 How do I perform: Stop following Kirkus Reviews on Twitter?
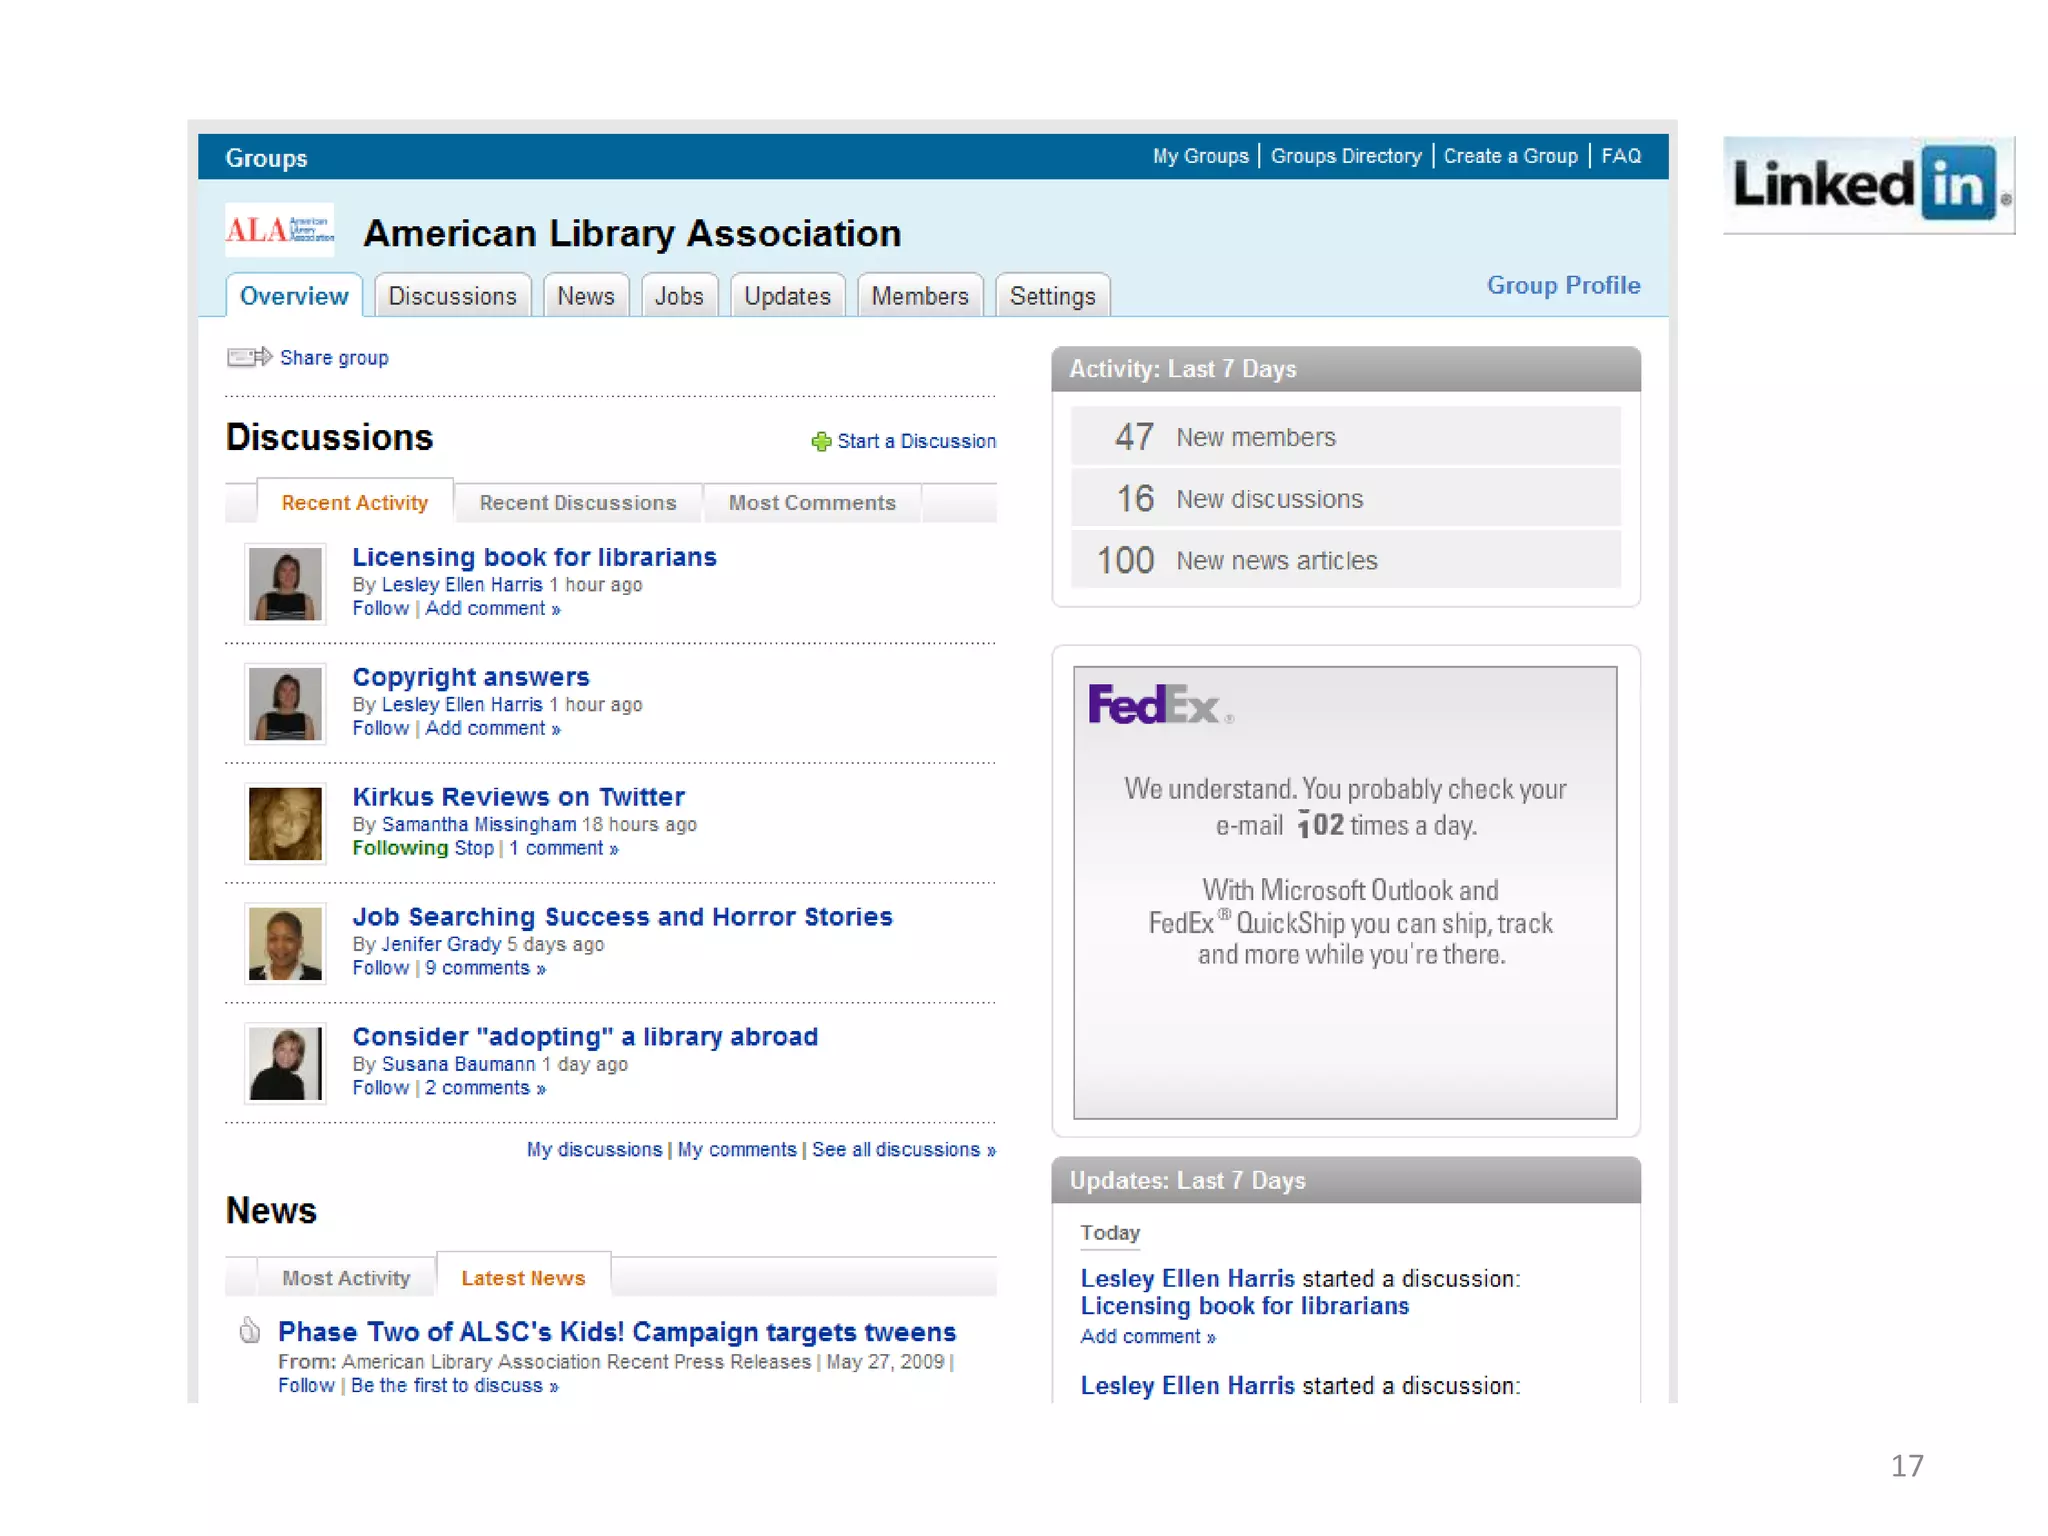474,848
